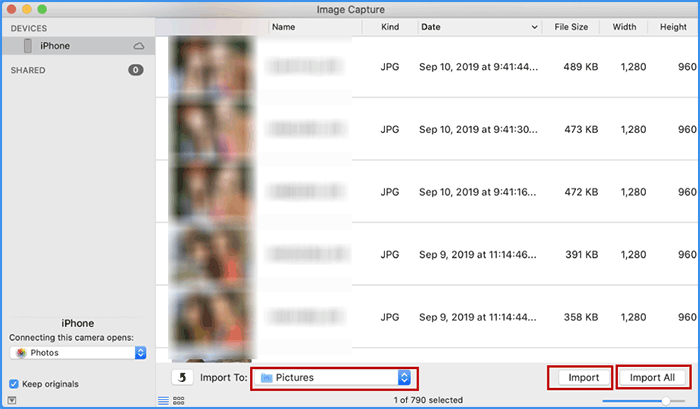Select the photo thumbnail sized 358 KB
This screenshot has height=409, width=700.
[x=211, y=317]
